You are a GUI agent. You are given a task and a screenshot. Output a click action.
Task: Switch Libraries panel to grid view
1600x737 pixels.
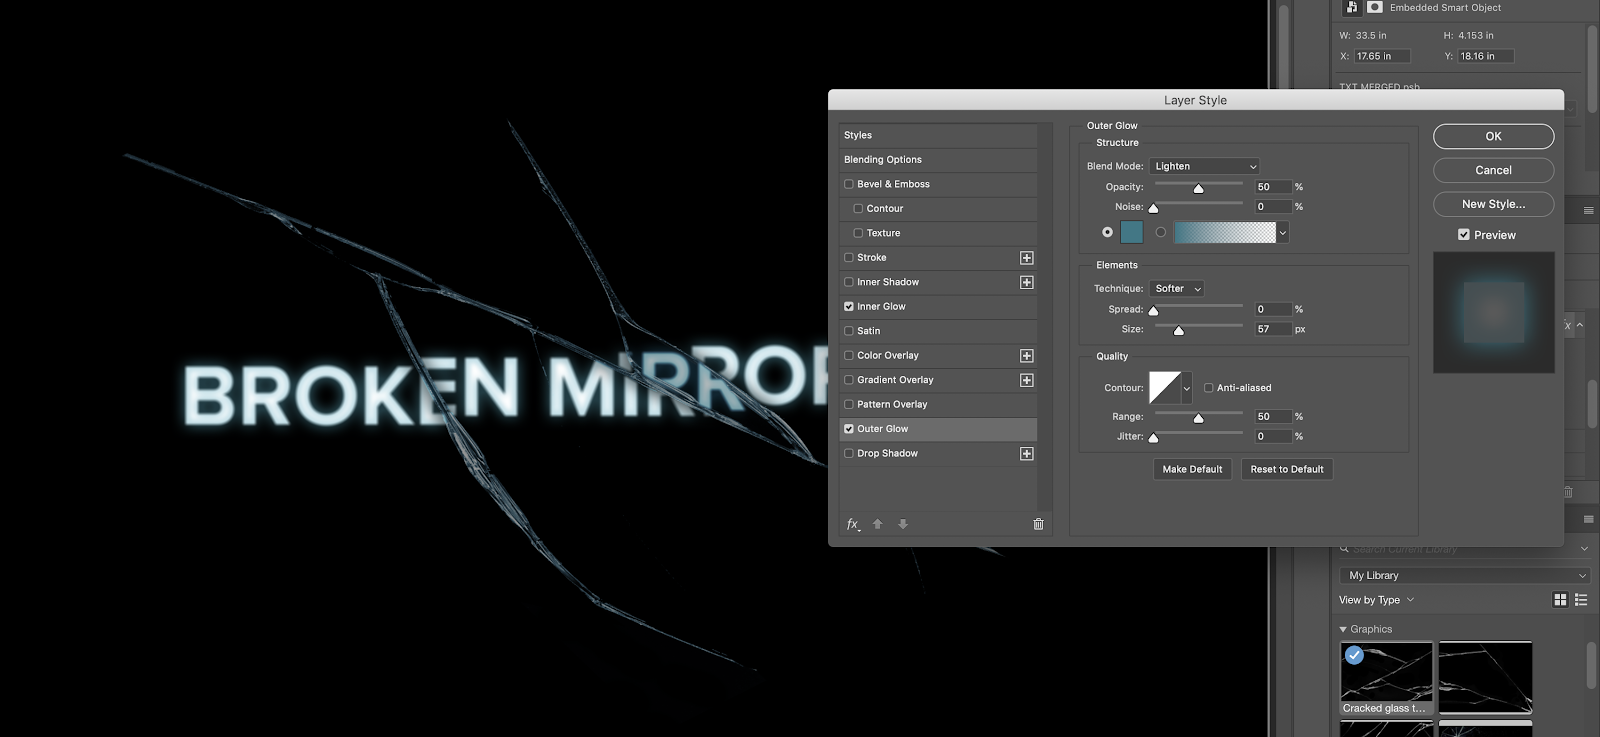pyautogui.click(x=1560, y=600)
